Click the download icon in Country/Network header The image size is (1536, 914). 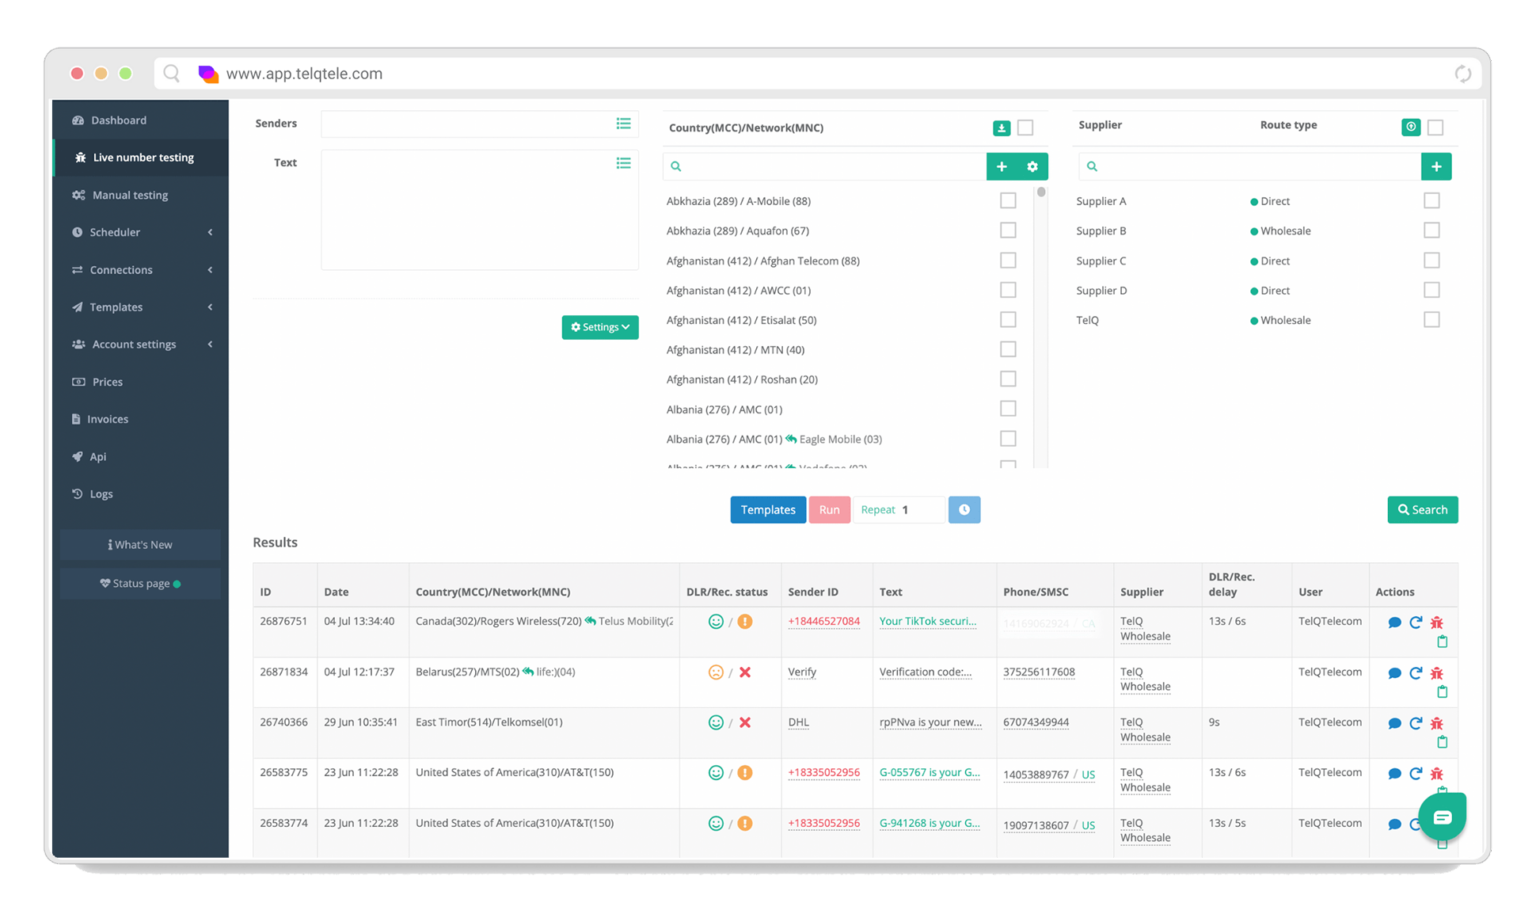(1001, 128)
